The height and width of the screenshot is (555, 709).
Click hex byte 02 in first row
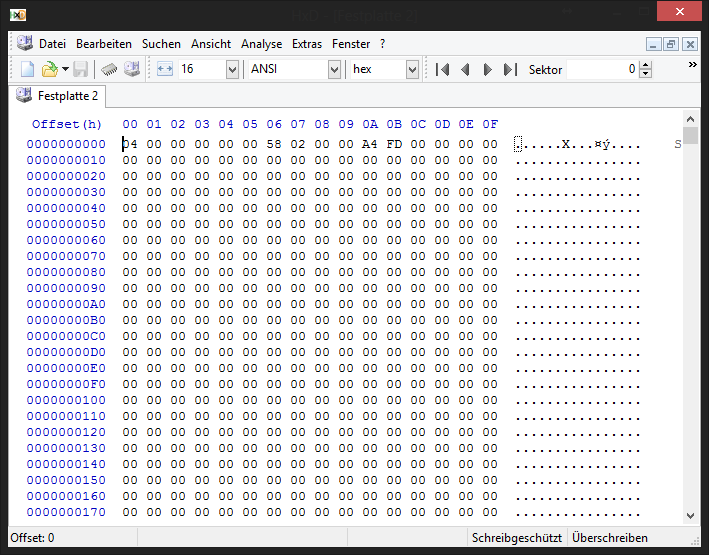[x=298, y=144]
